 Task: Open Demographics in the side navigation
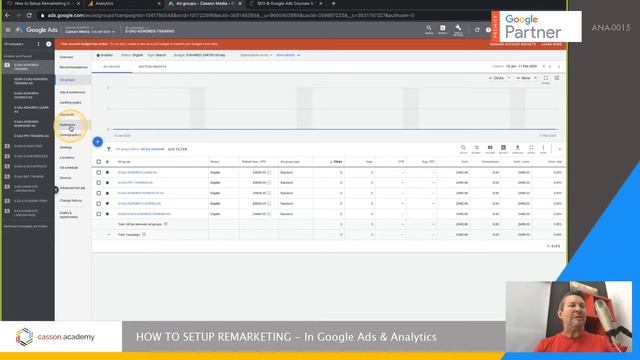(70, 135)
